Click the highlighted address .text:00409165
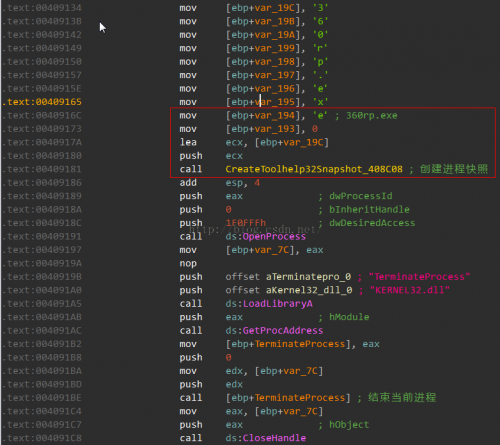This screenshot has width=500, height=445. point(42,102)
